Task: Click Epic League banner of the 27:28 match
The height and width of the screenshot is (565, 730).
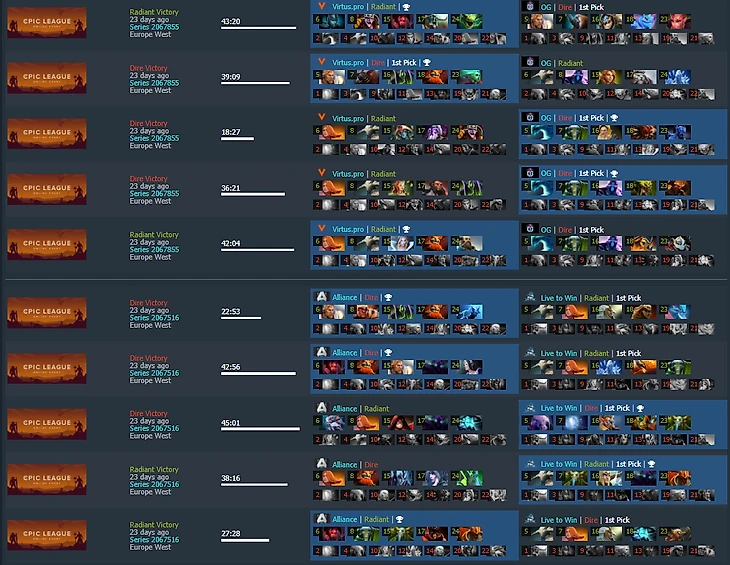Action: tap(47, 534)
